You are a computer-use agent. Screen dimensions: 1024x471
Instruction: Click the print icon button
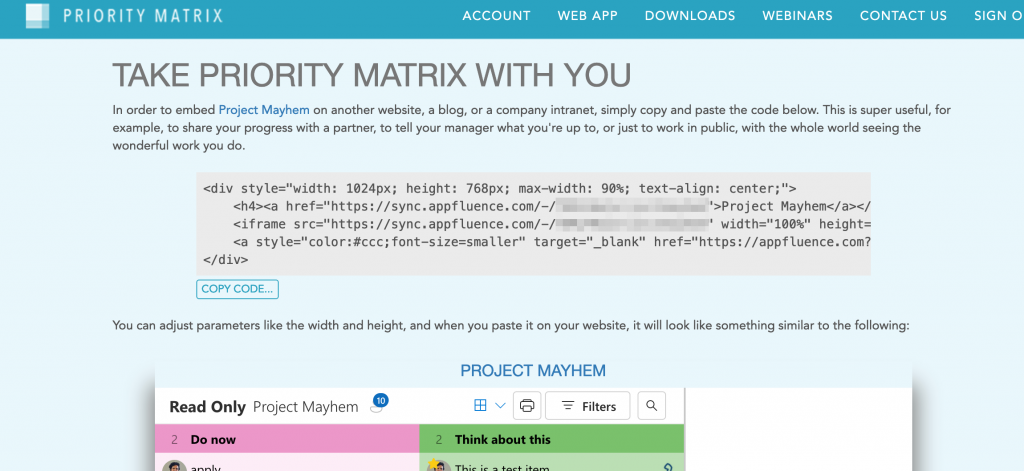[x=527, y=406]
